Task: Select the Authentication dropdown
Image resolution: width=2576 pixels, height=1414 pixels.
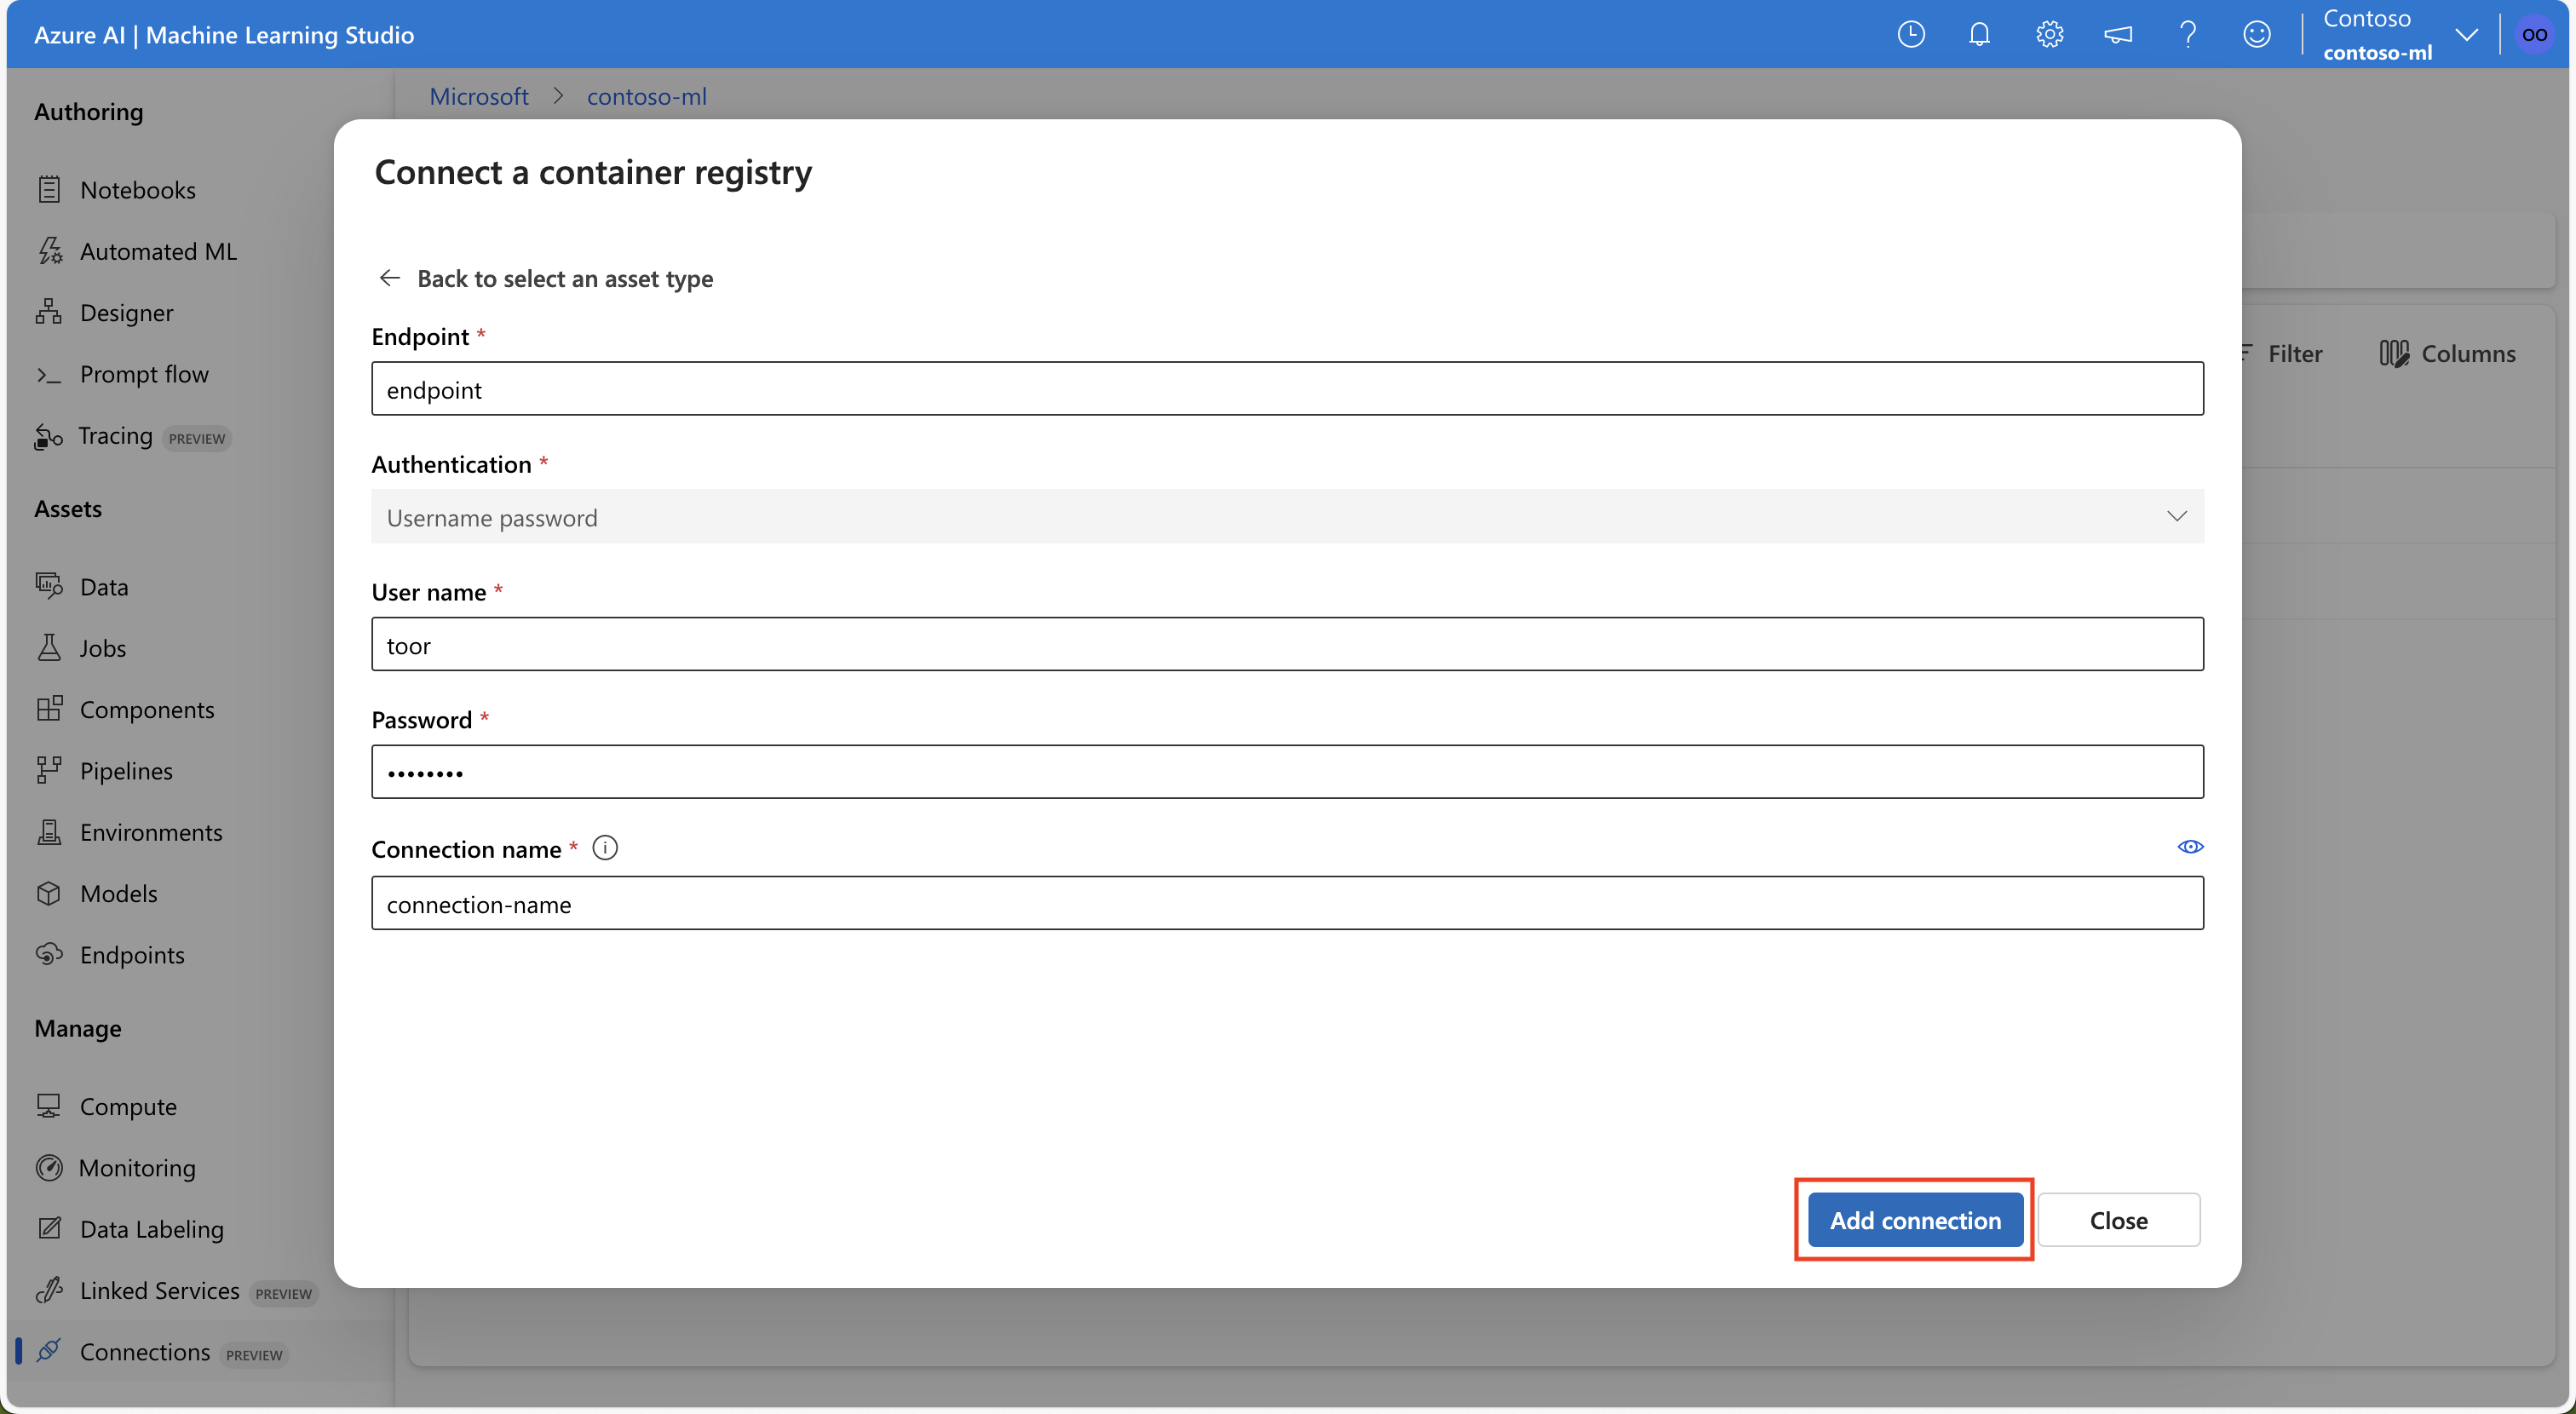Action: point(1288,515)
